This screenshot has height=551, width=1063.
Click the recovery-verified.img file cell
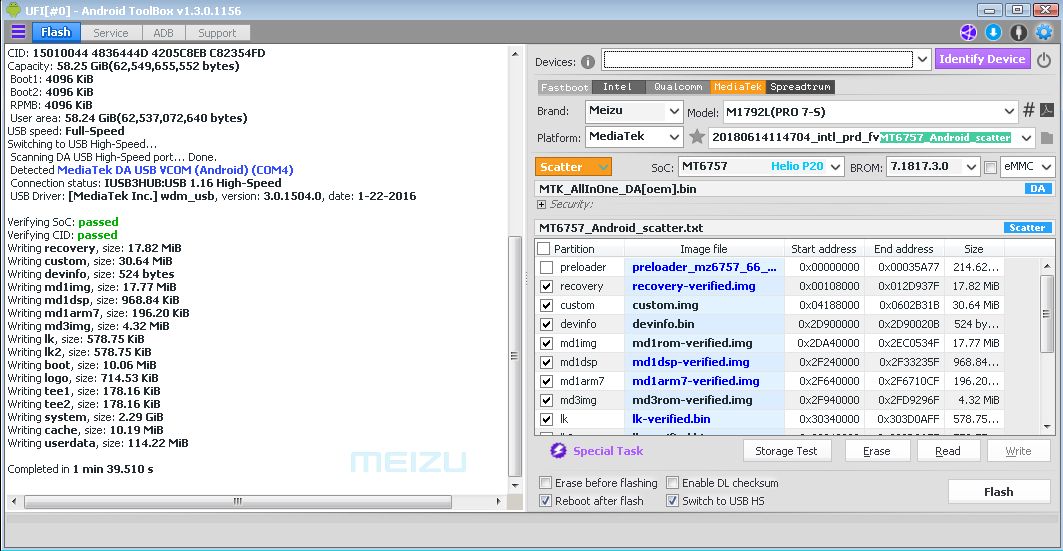tap(704, 286)
